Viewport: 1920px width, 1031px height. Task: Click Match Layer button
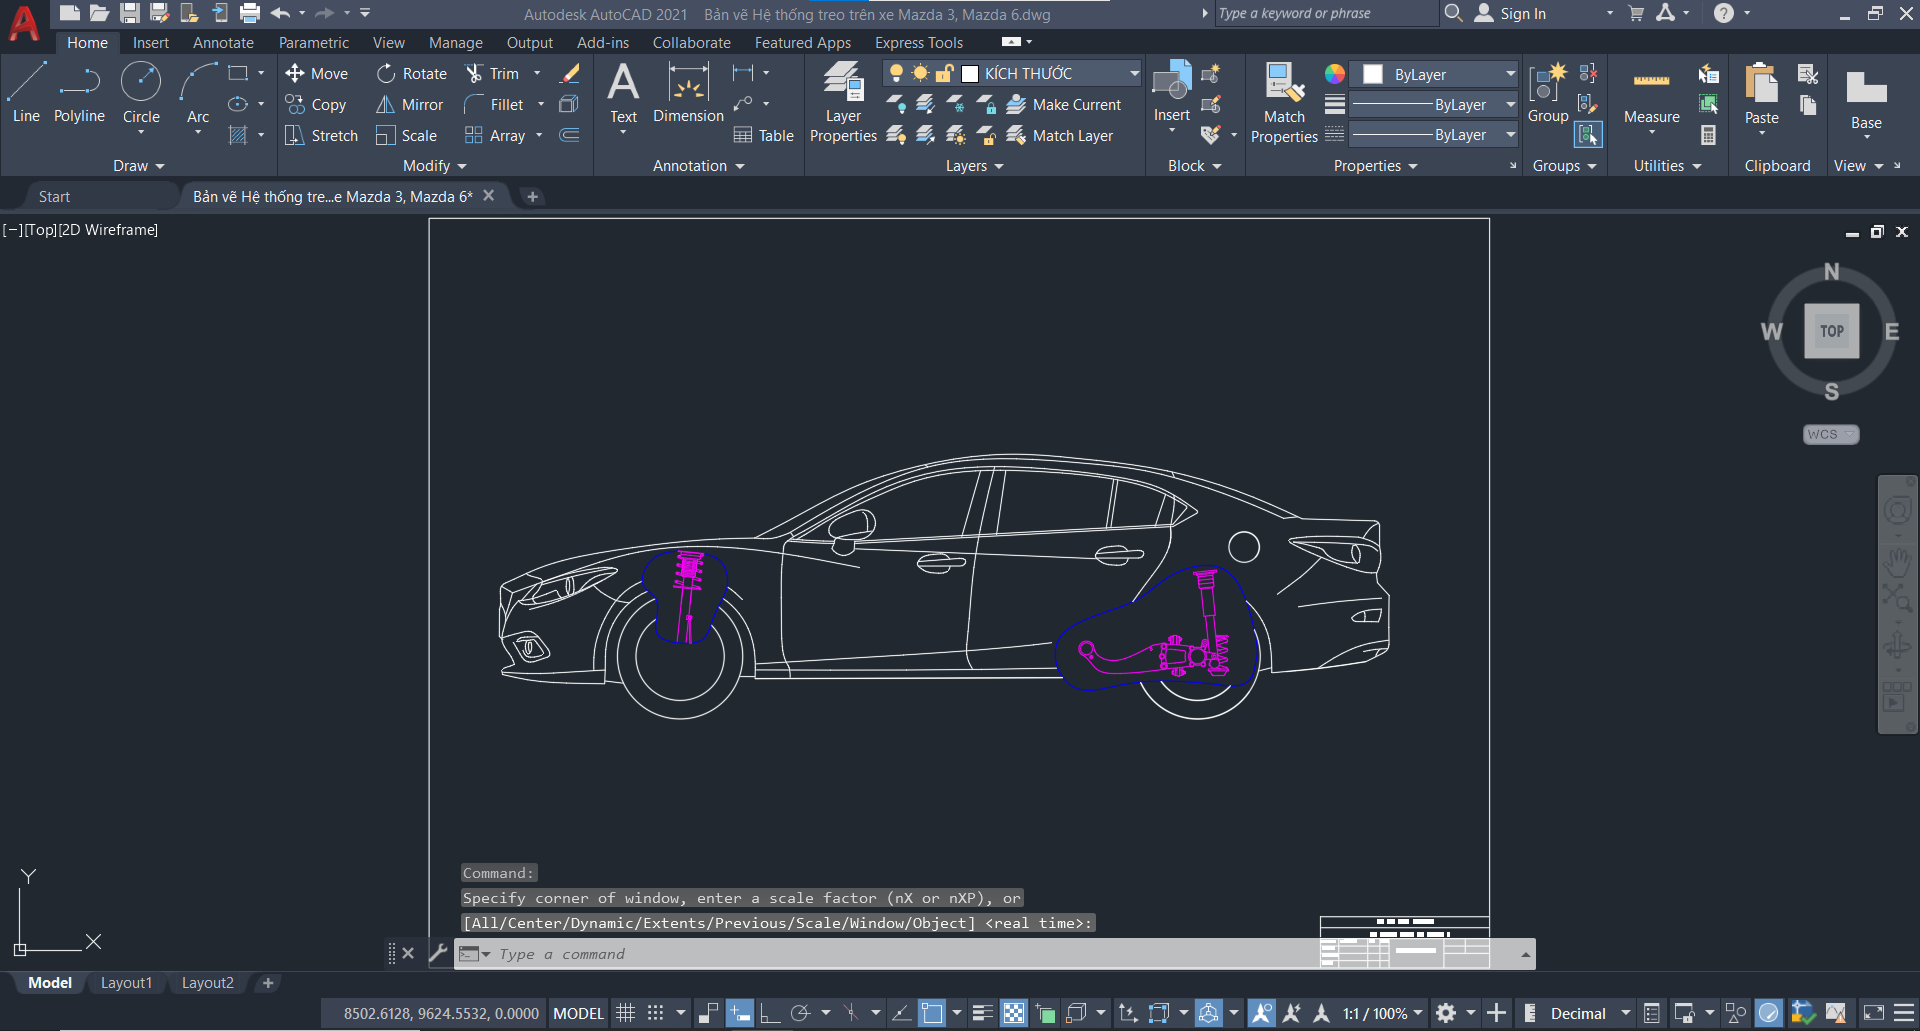(1059, 135)
